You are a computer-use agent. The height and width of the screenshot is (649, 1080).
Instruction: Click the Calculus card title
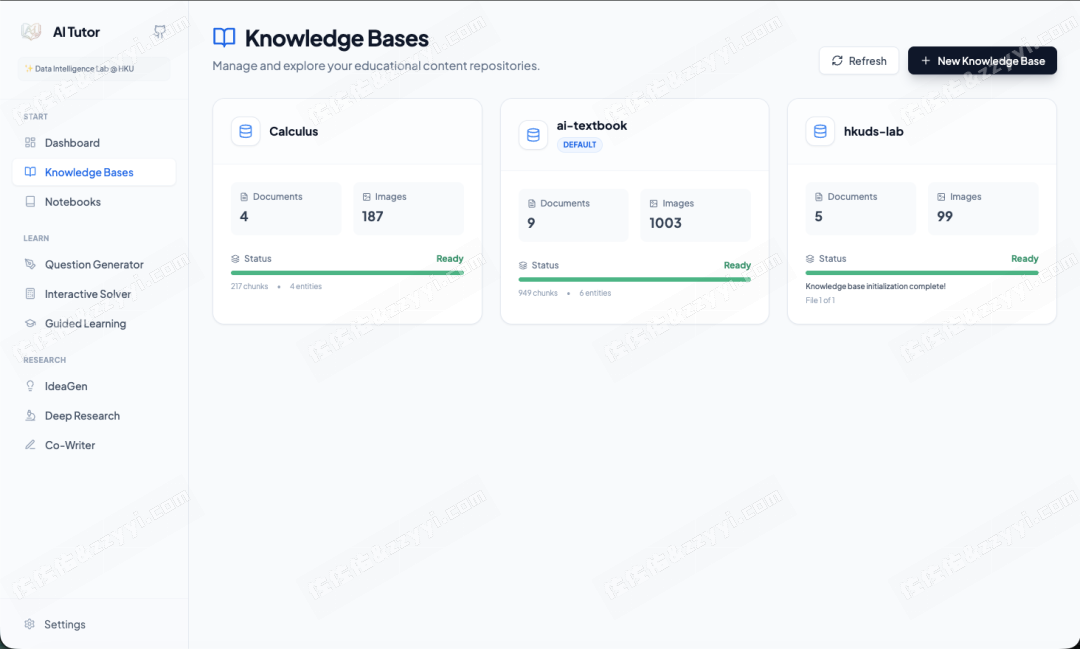tap(293, 132)
